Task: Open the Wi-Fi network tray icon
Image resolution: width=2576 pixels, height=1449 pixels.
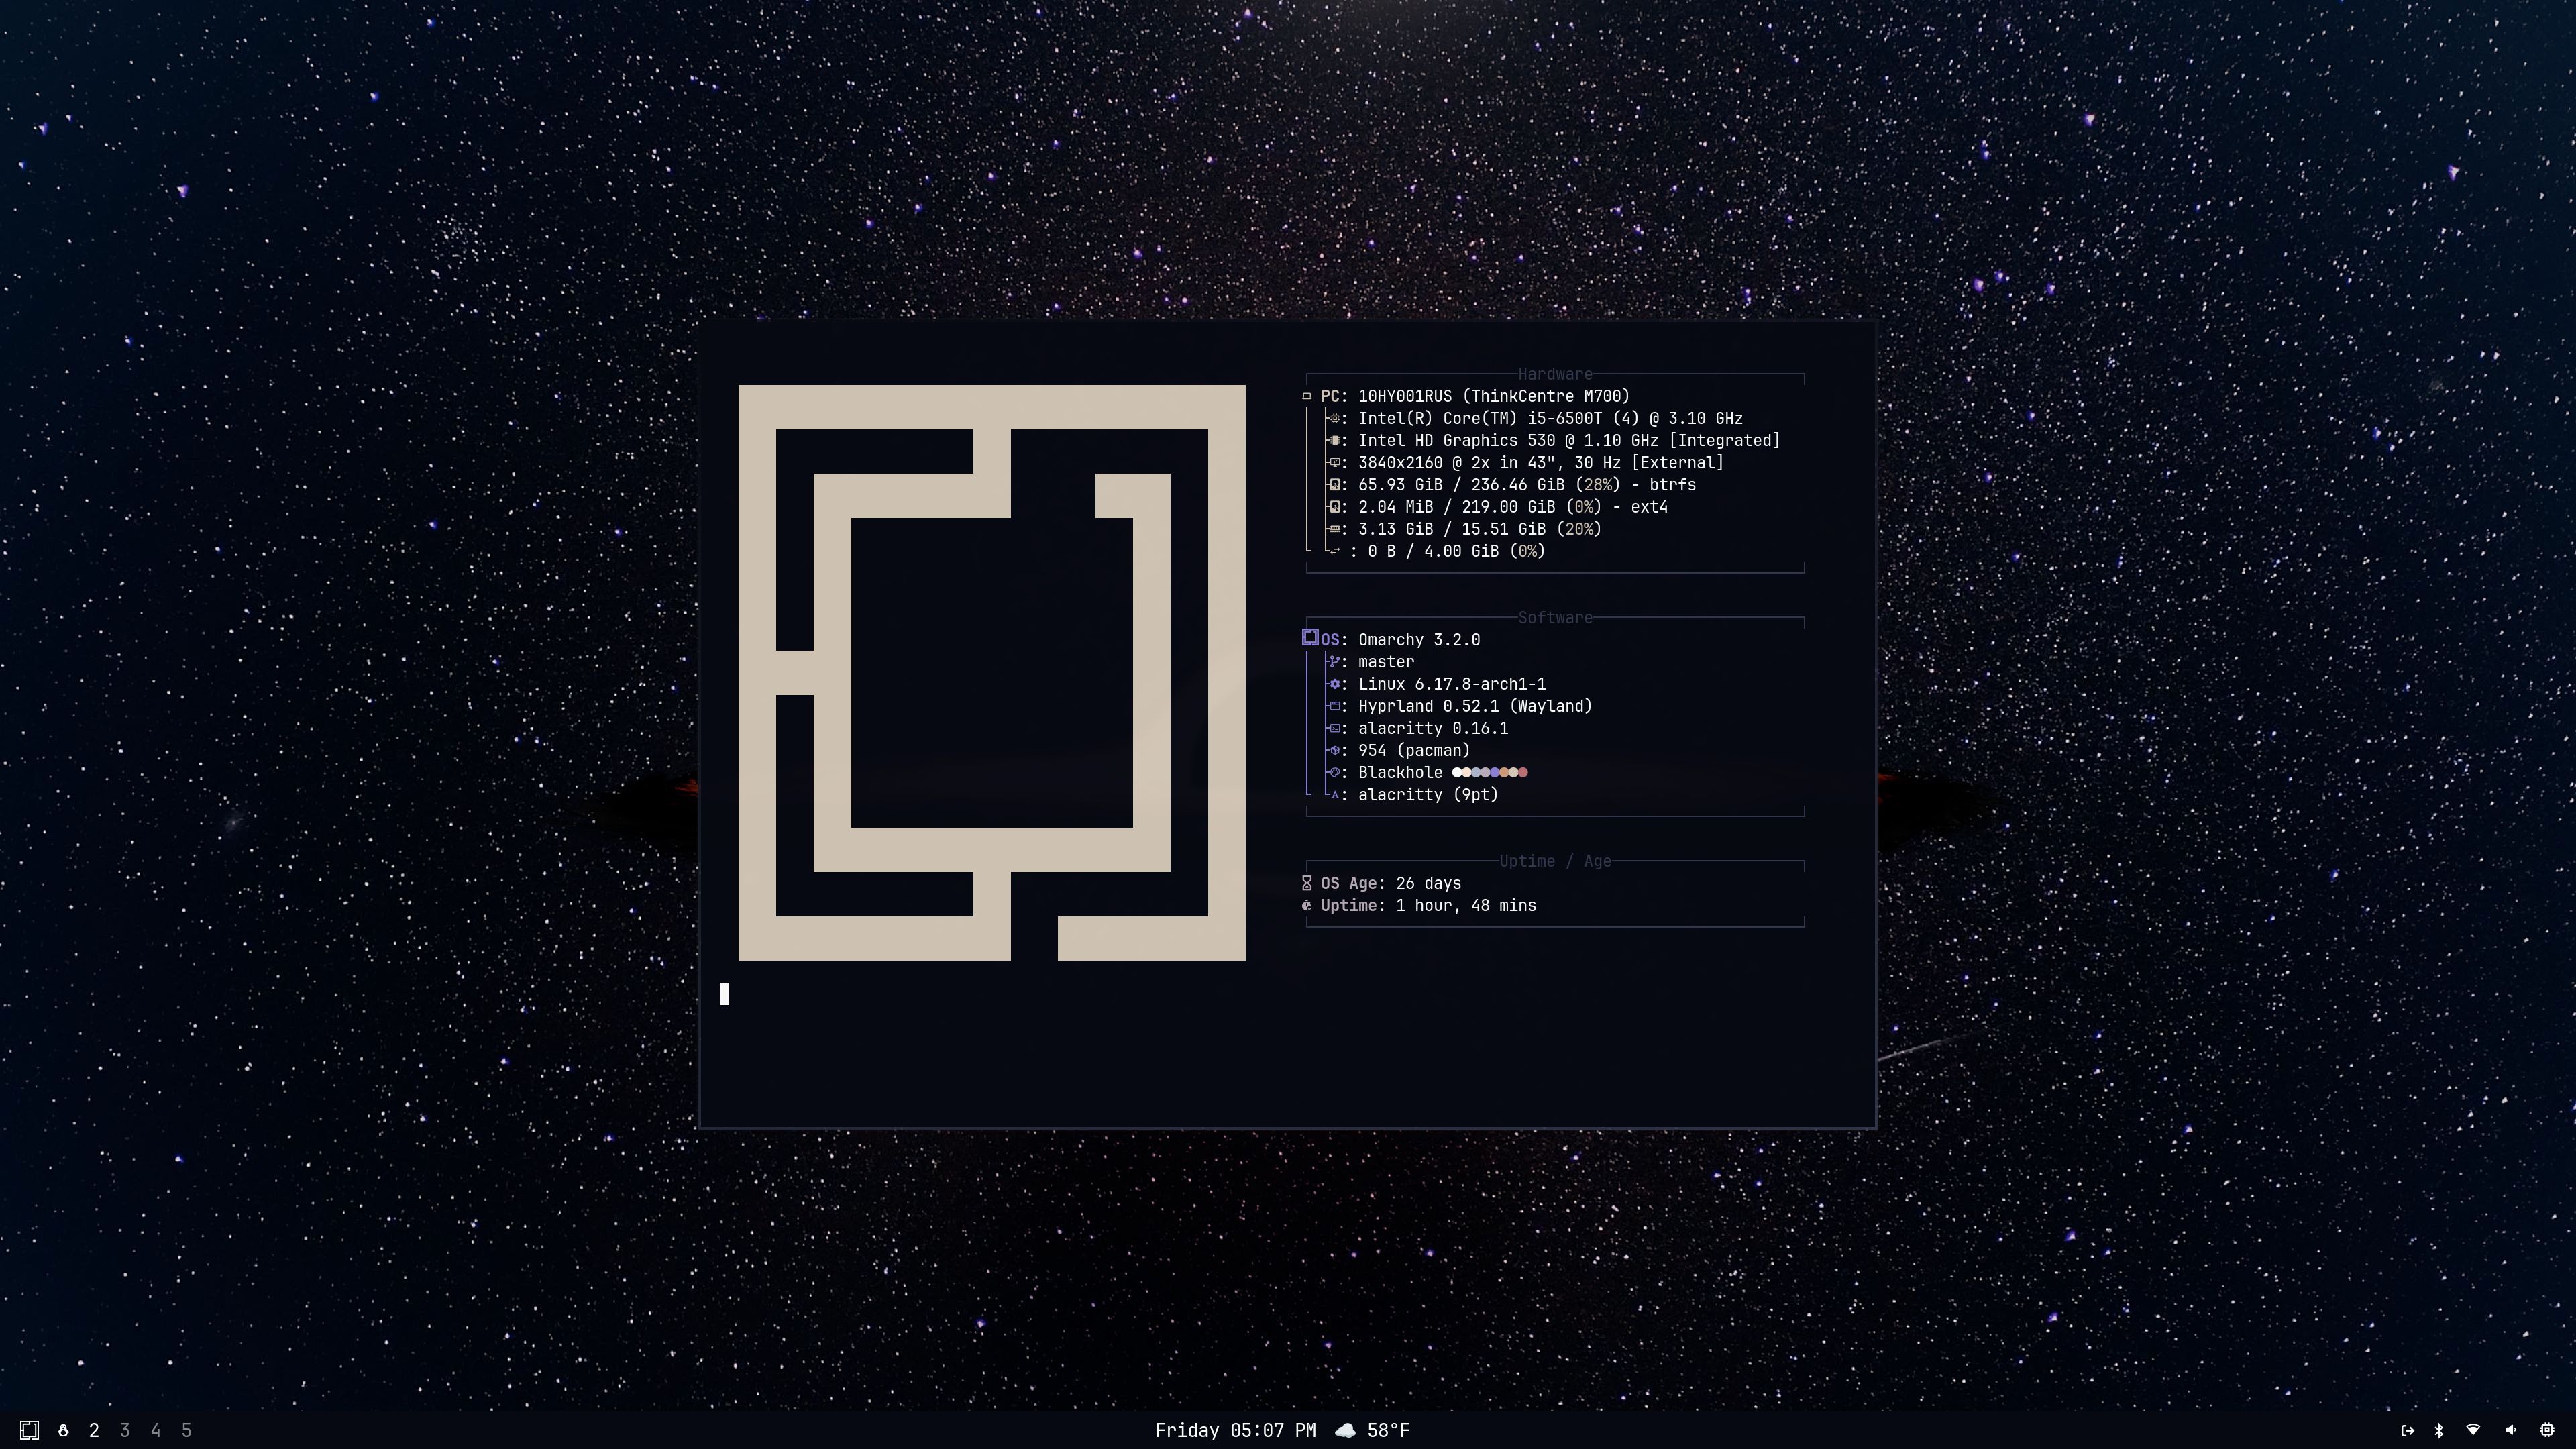Action: tap(2473, 1430)
